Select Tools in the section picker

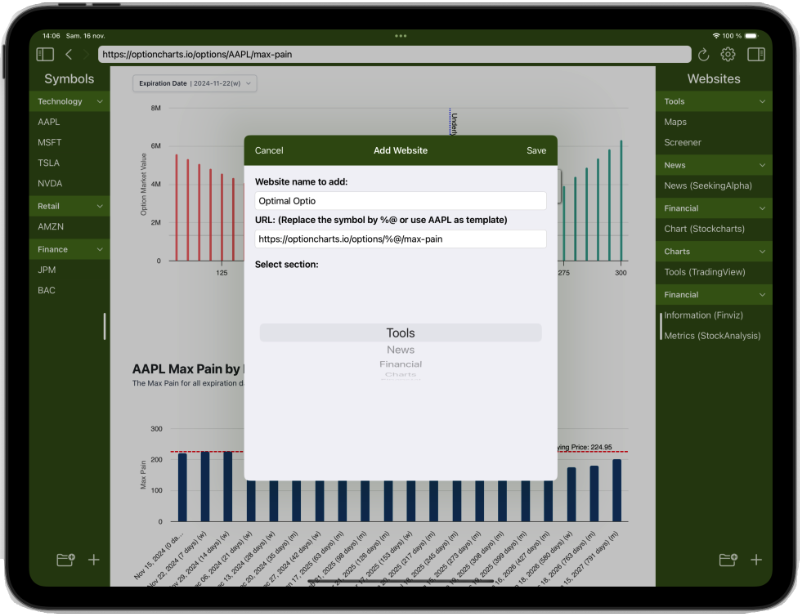pyautogui.click(x=400, y=333)
